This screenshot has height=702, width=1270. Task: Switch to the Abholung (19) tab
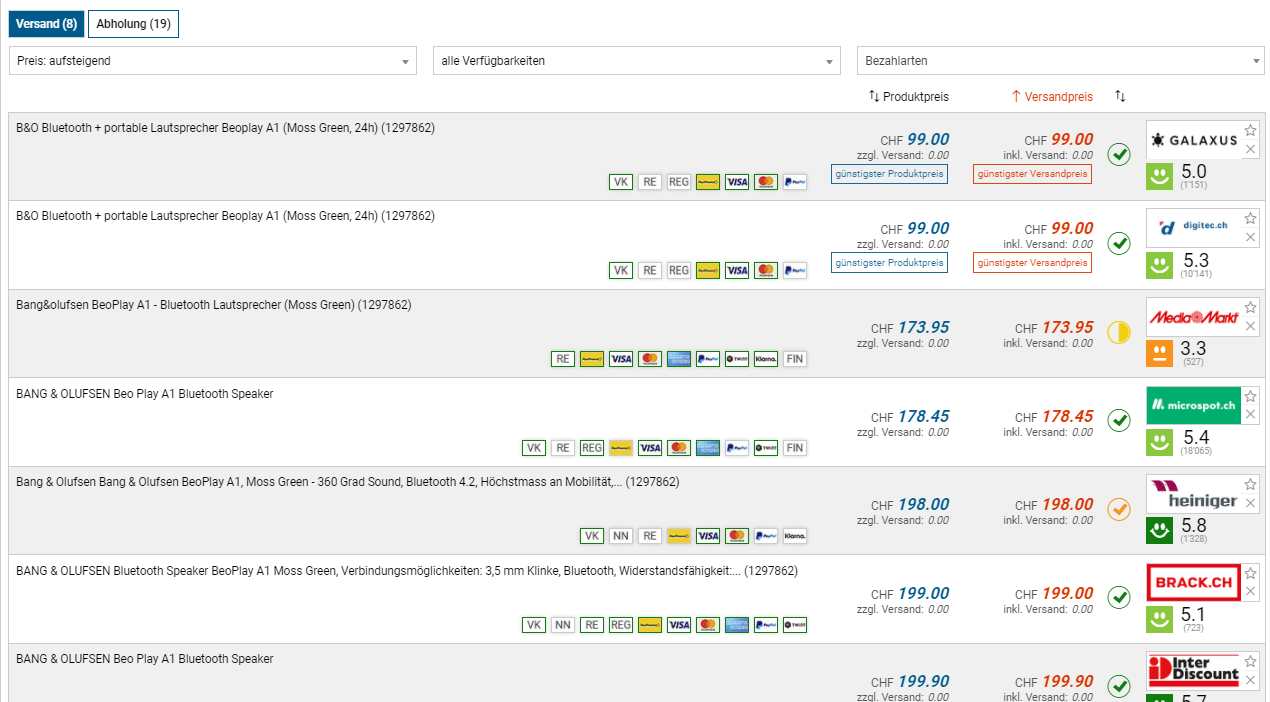133,24
